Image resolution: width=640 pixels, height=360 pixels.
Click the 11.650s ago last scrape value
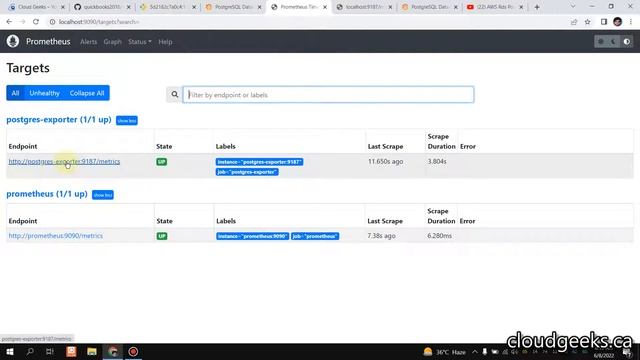pos(385,161)
